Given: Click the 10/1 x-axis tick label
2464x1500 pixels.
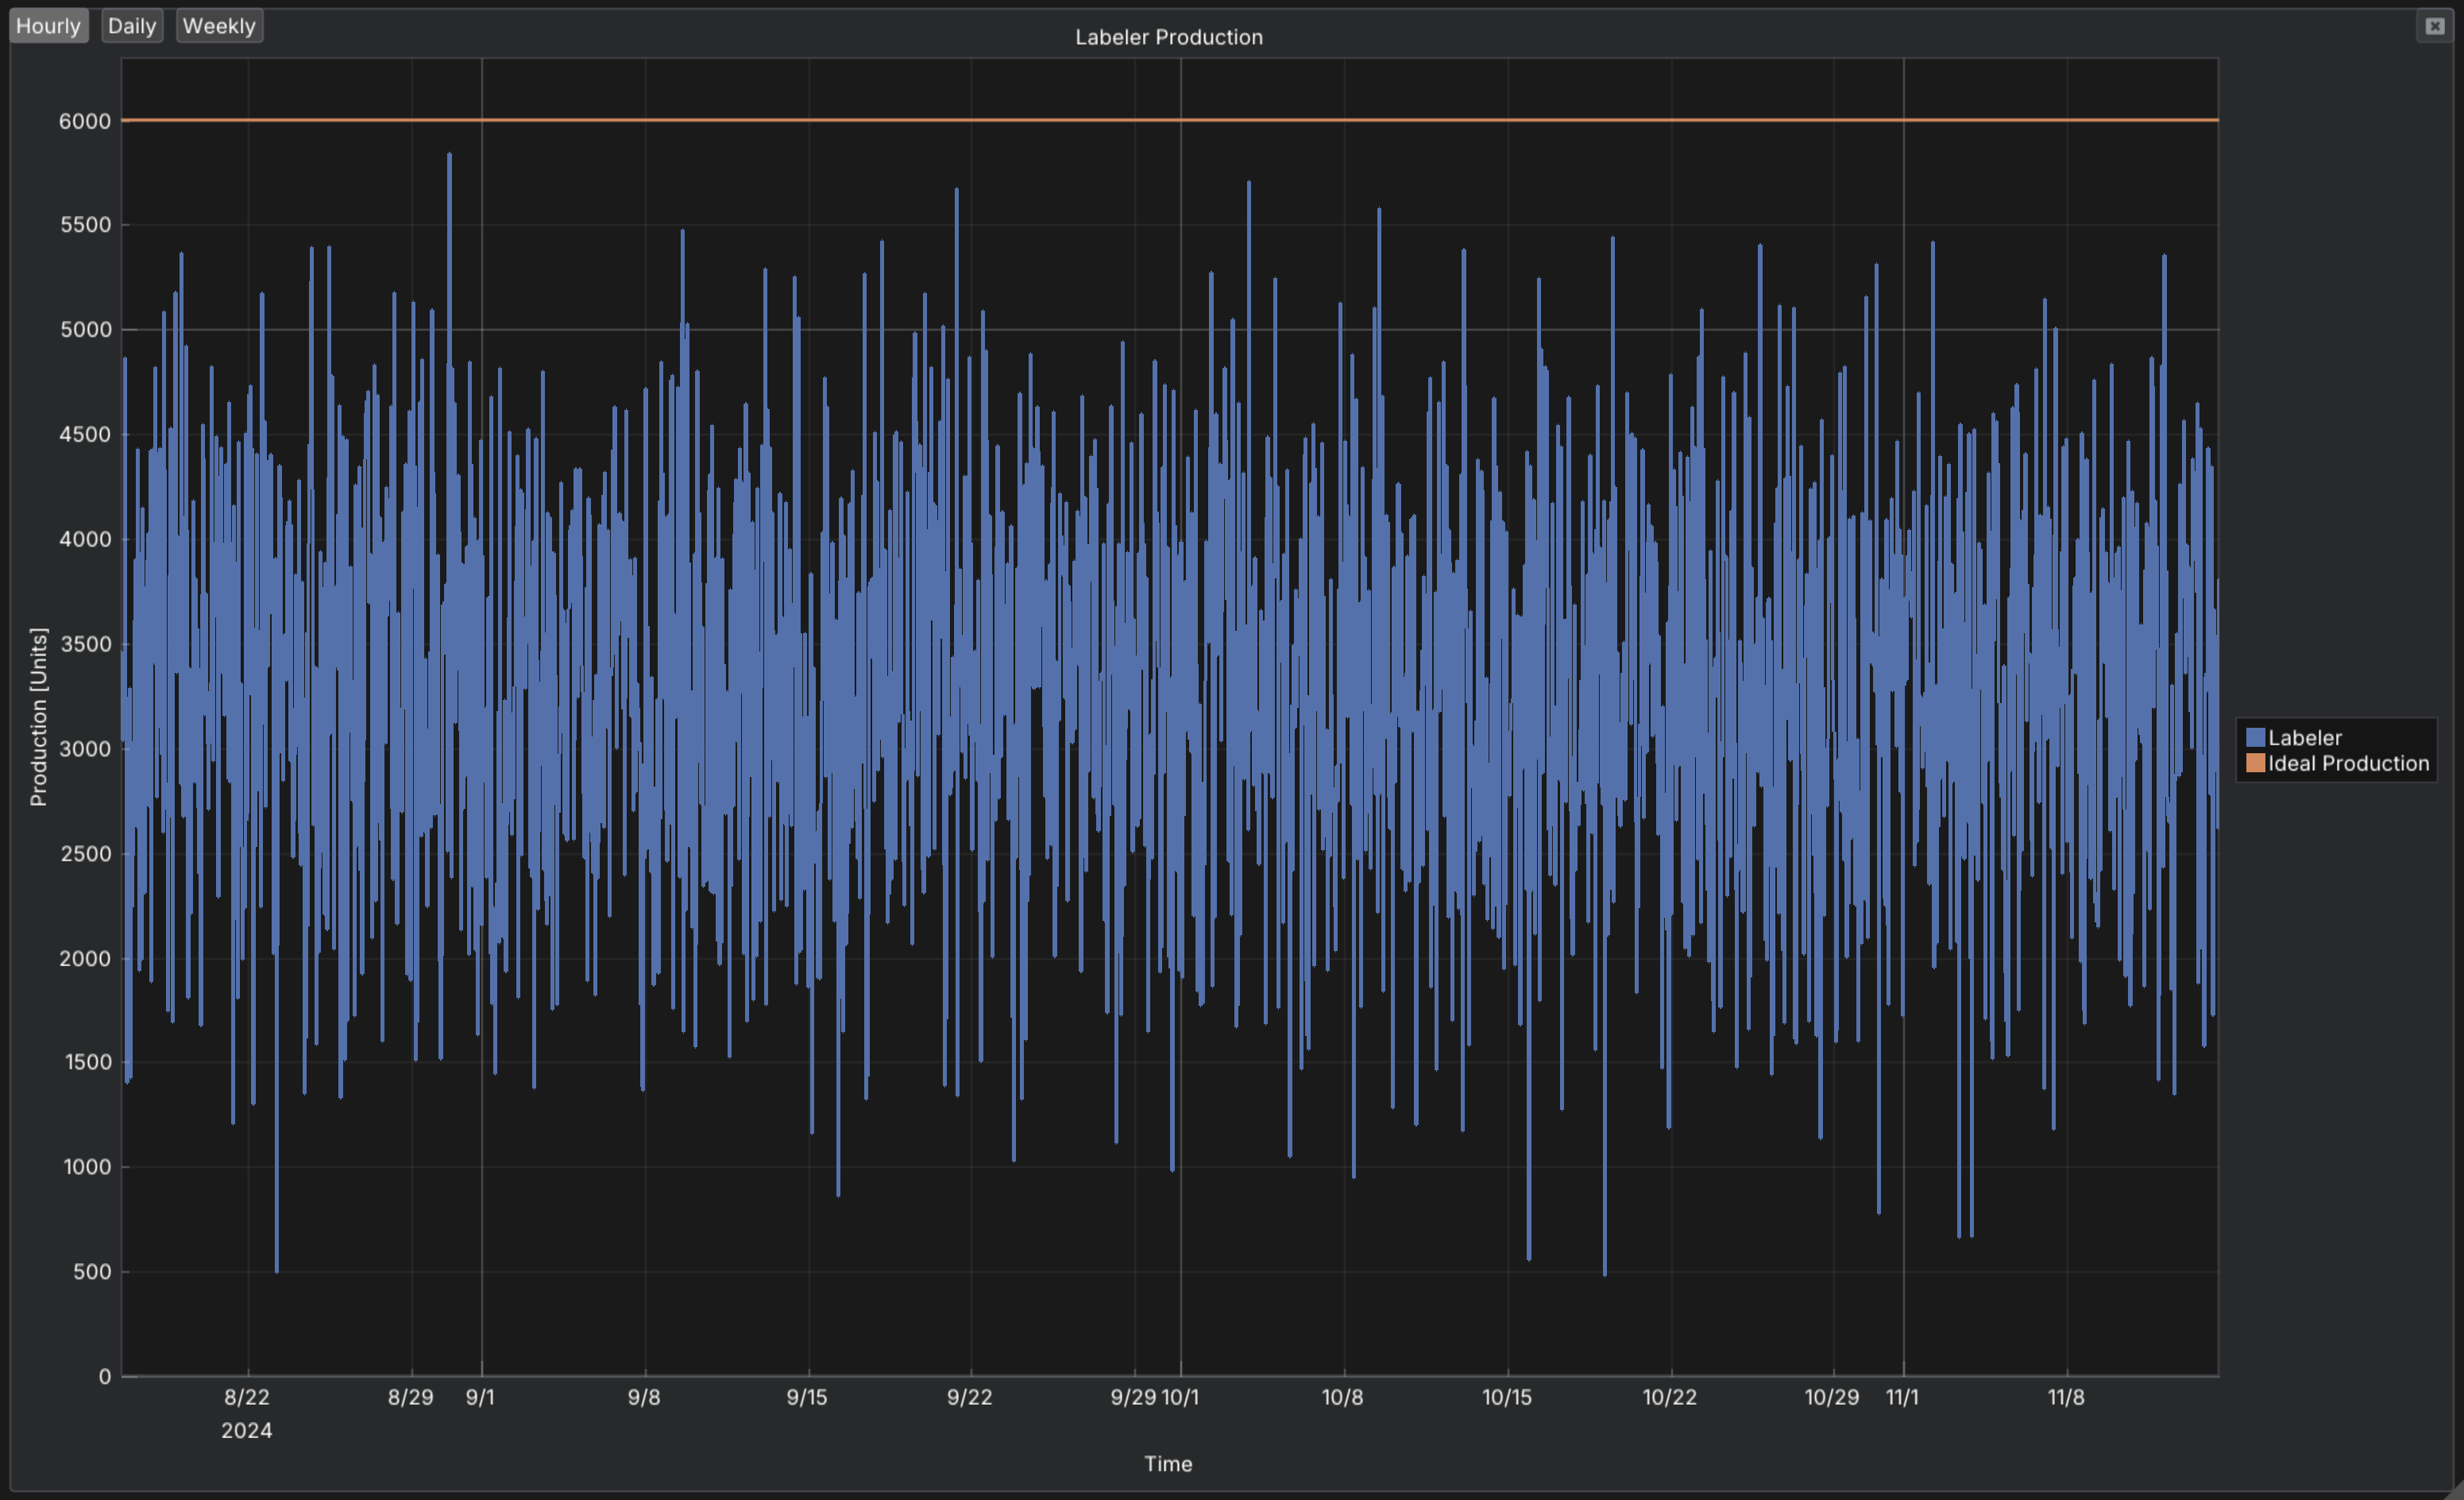Looking at the screenshot, I should point(1180,1398).
